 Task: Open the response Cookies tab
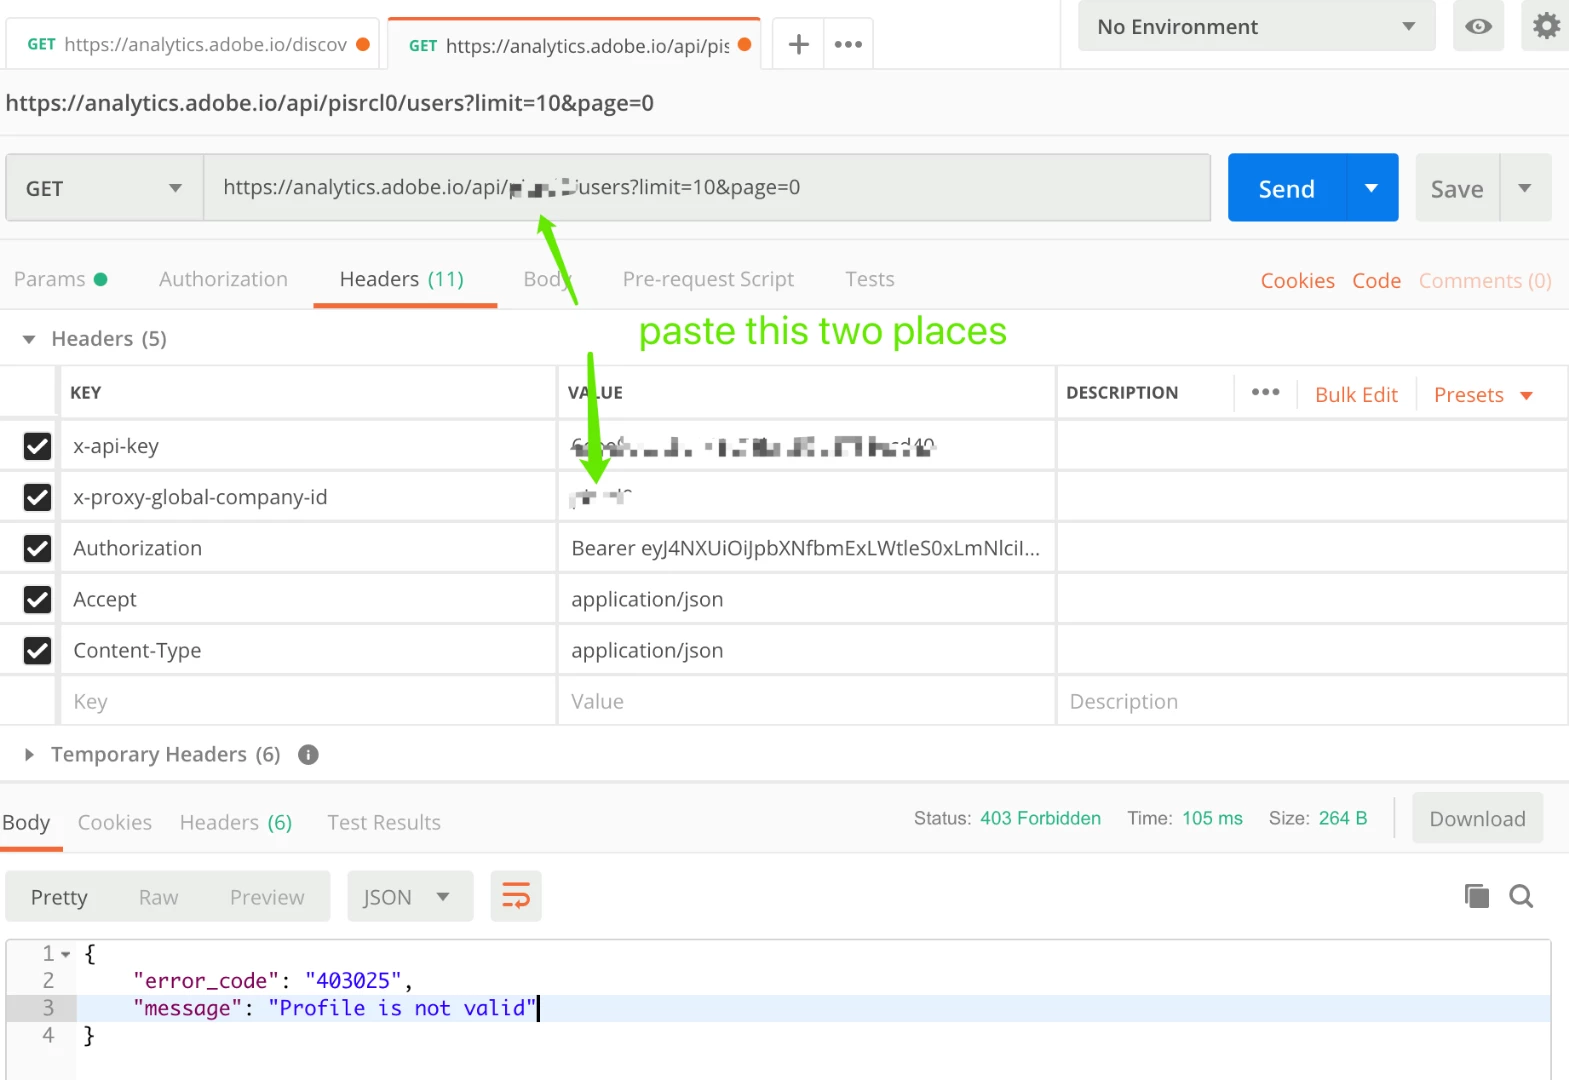(115, 822)
